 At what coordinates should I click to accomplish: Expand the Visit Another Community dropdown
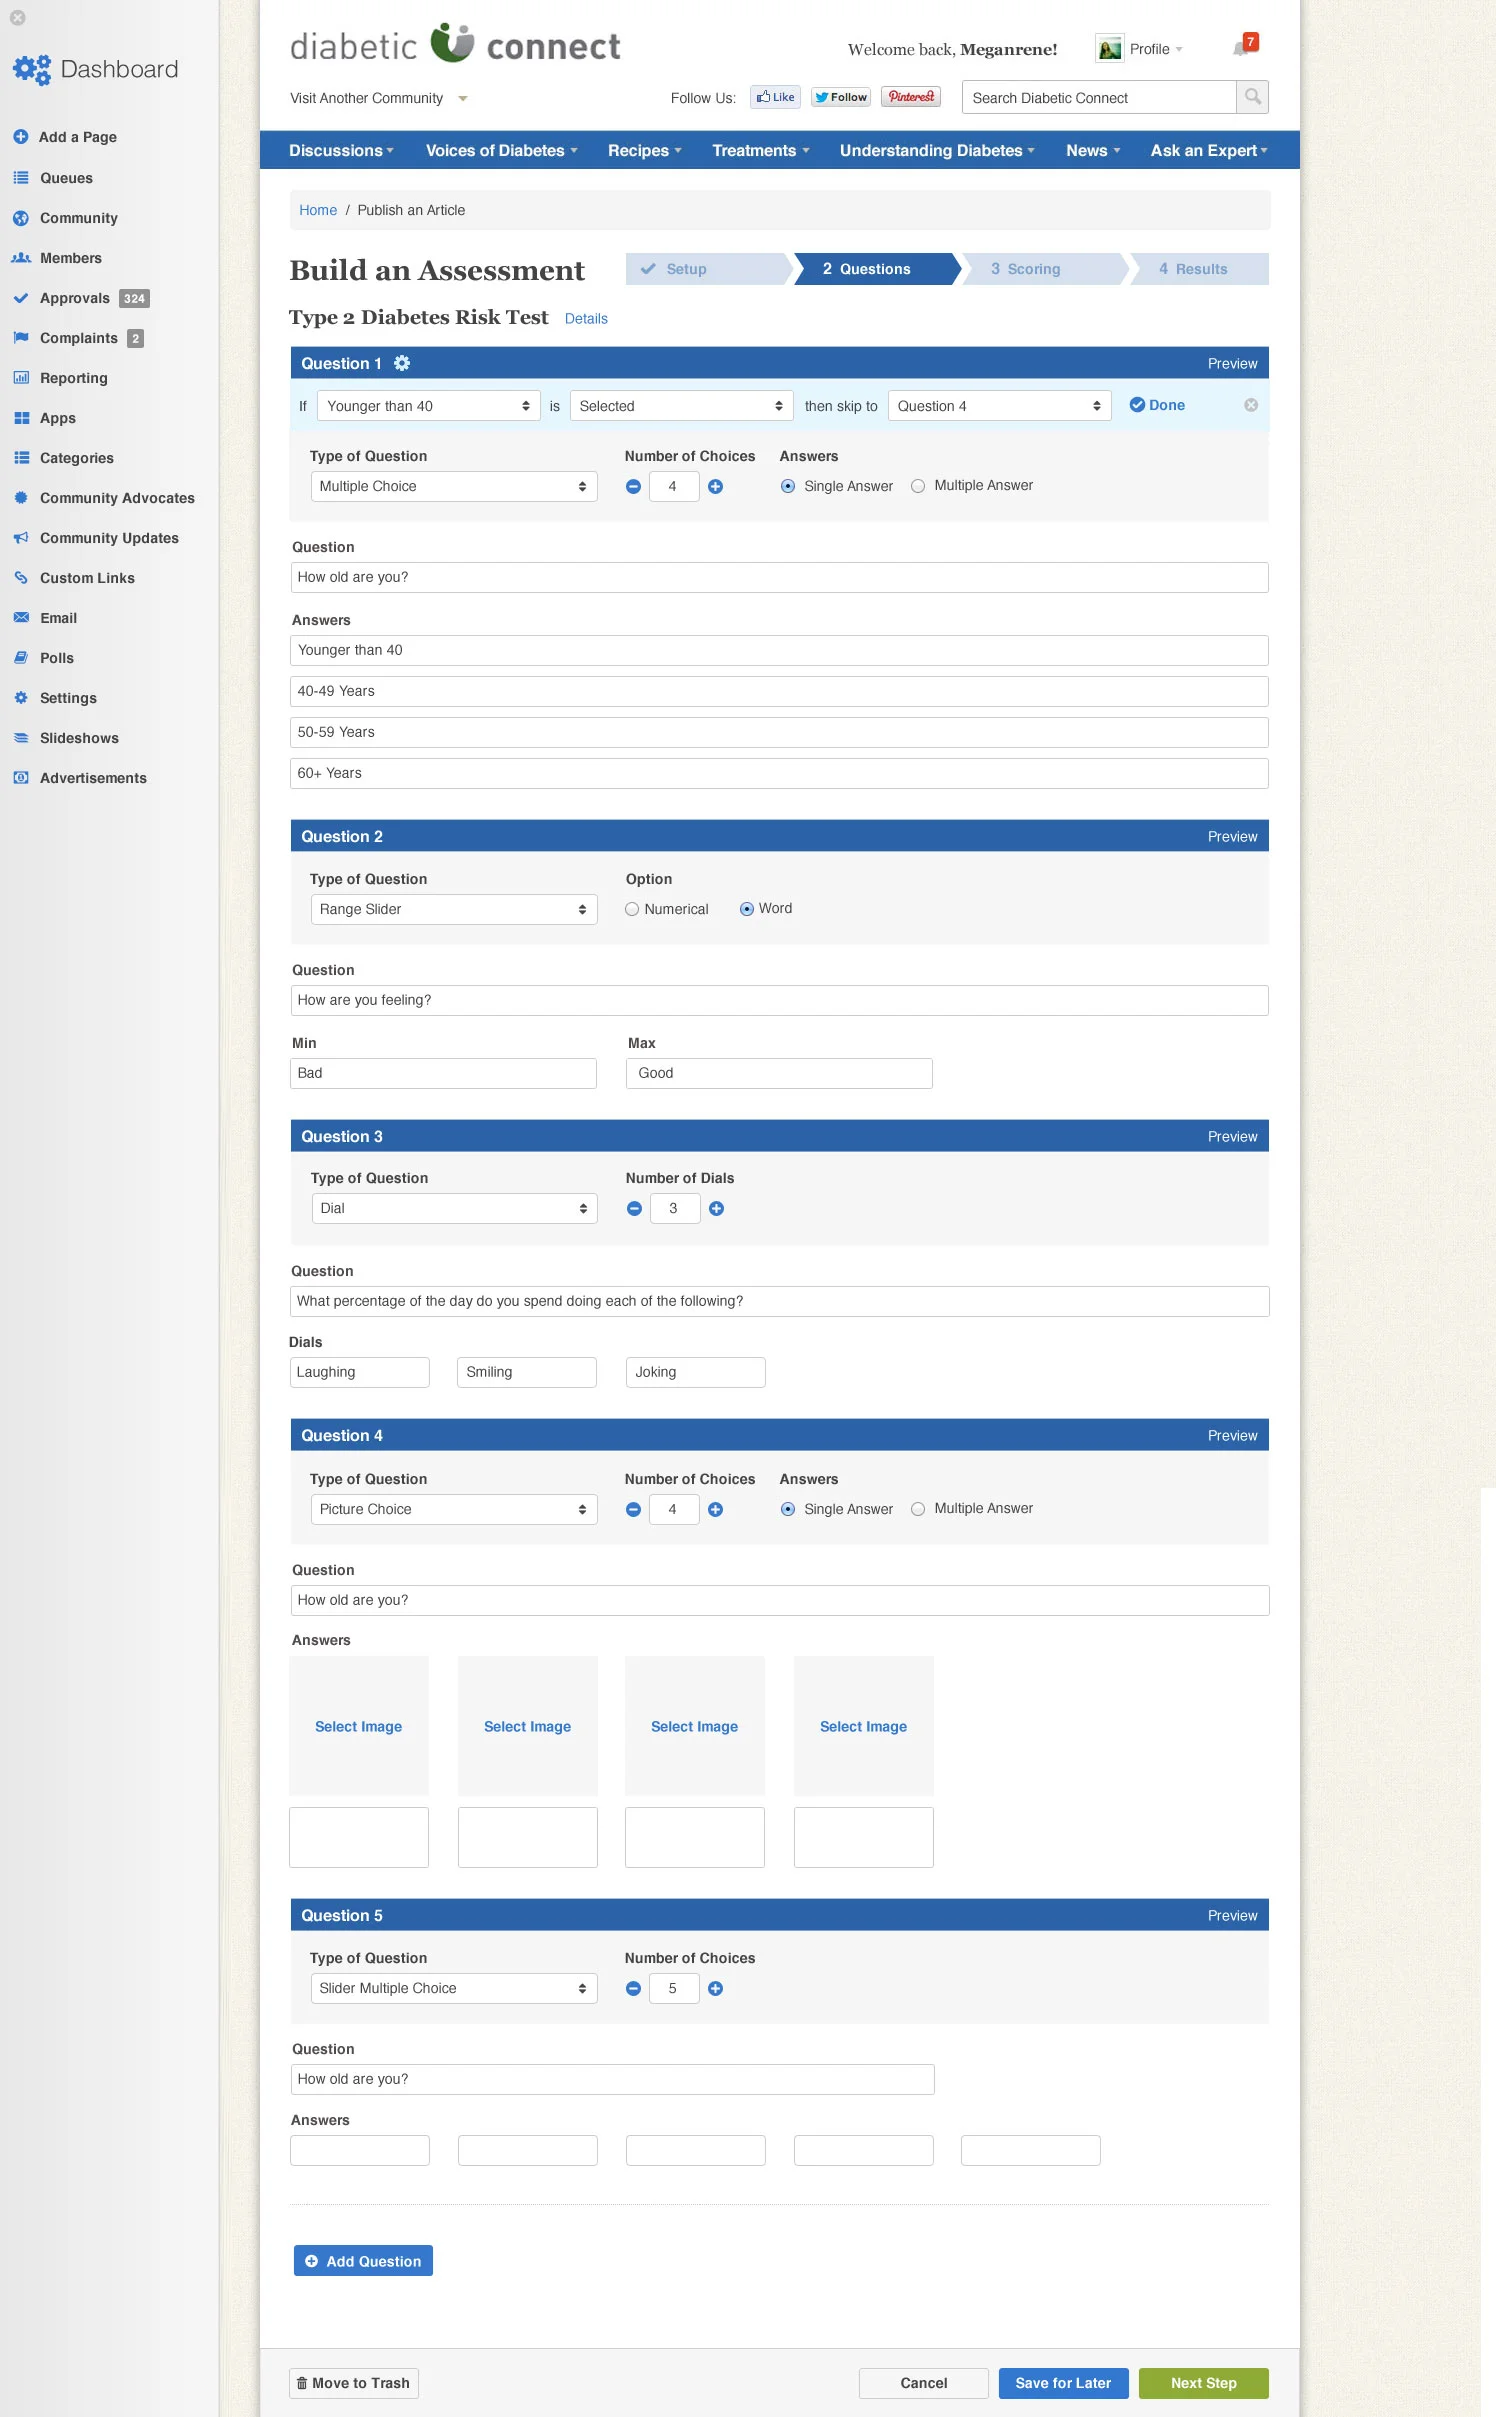379,98
